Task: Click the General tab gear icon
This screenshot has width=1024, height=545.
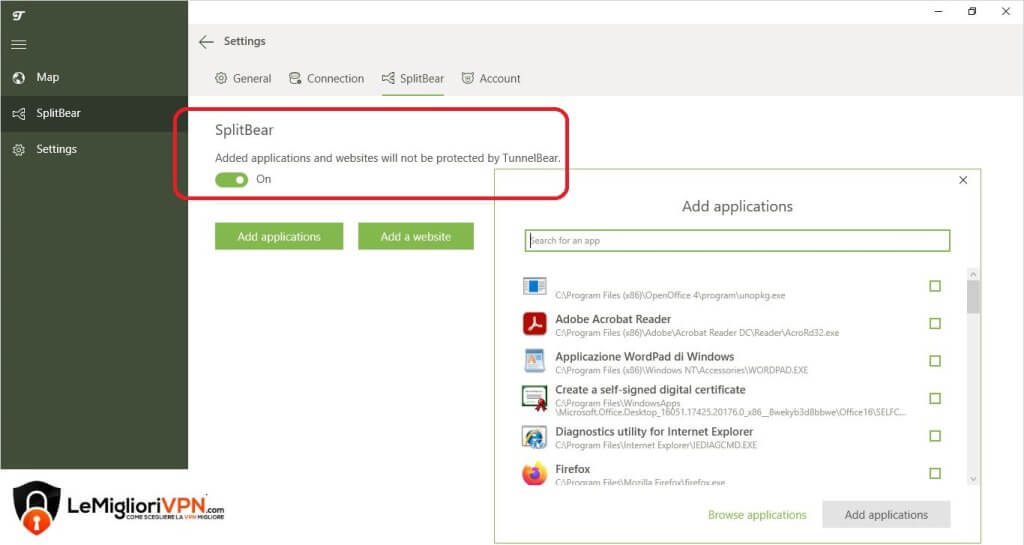Action: coord(221,78)
